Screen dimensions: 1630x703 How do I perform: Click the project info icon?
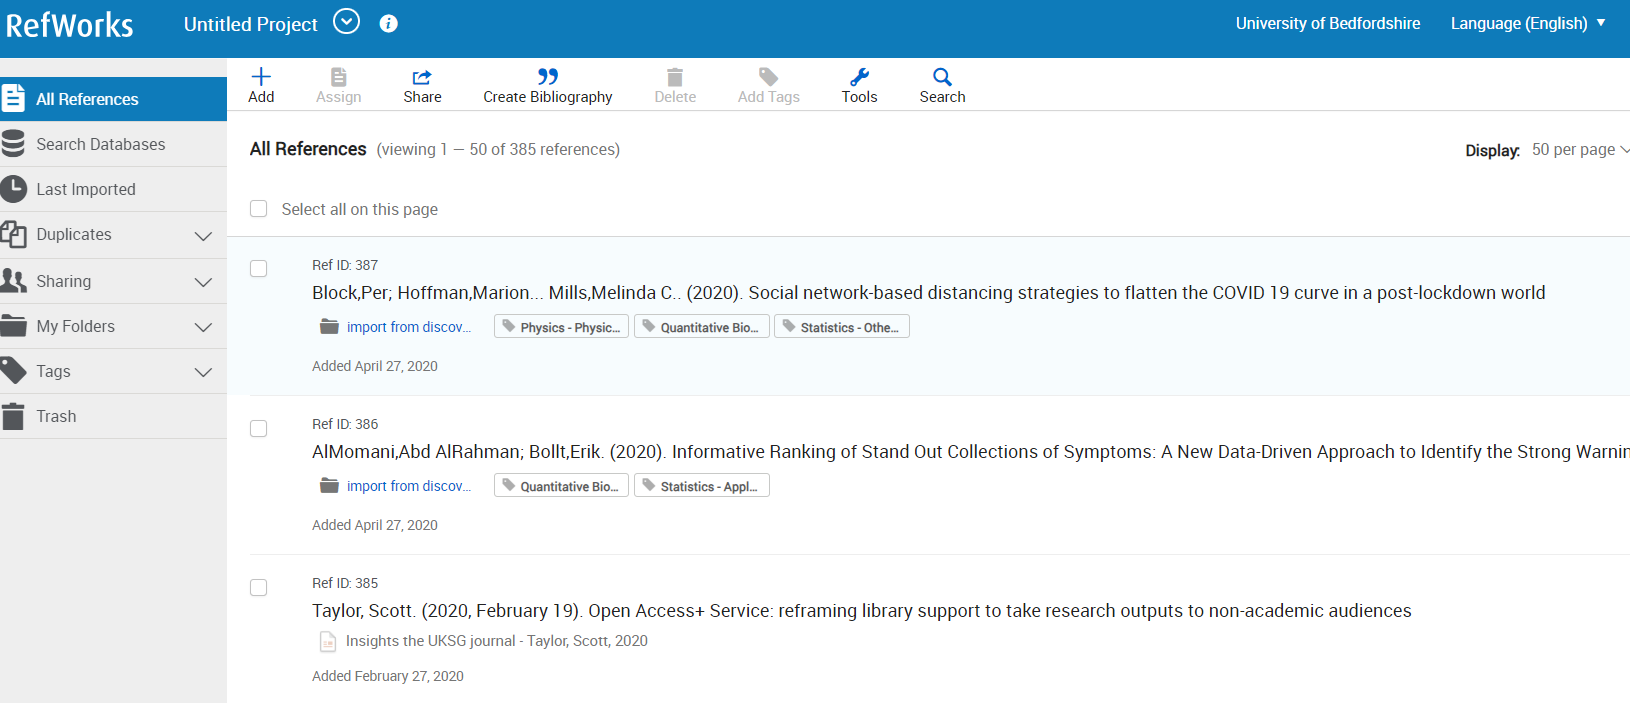click(389, 23)
